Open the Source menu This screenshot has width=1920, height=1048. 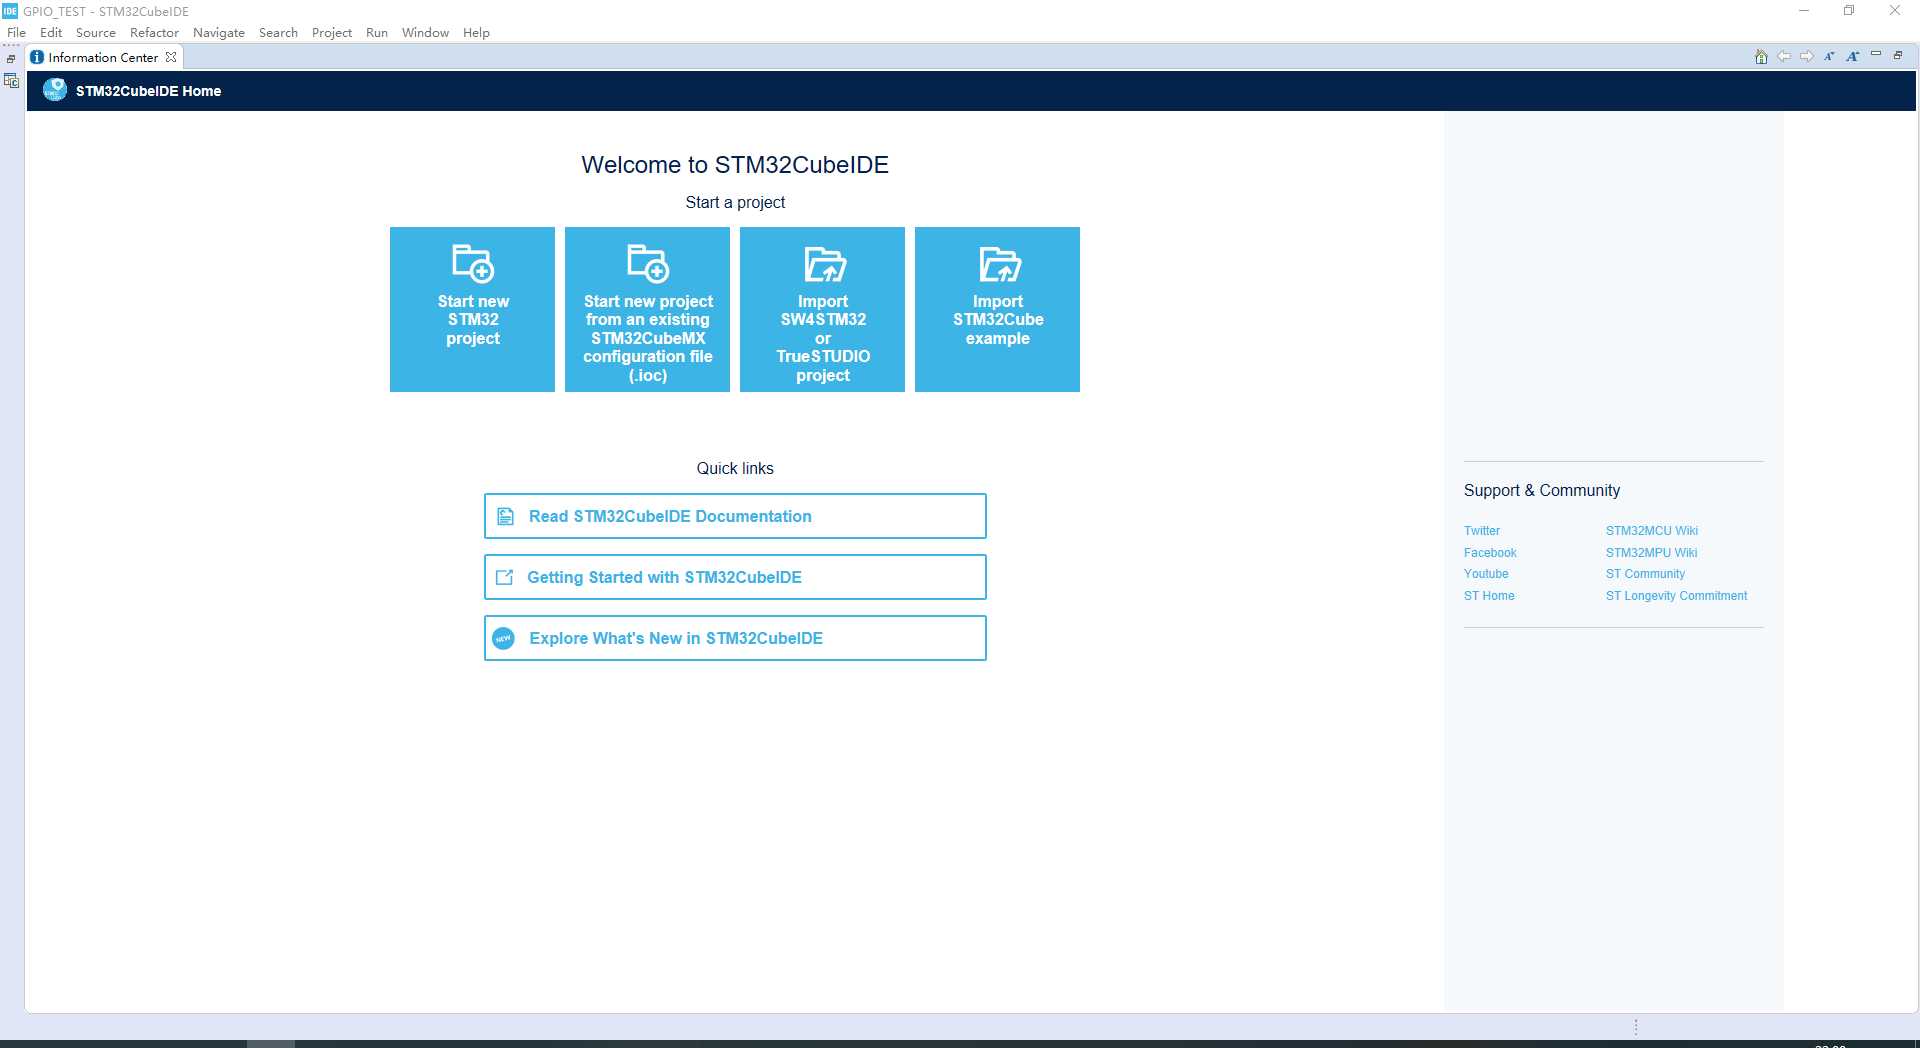tap(96, 32)
